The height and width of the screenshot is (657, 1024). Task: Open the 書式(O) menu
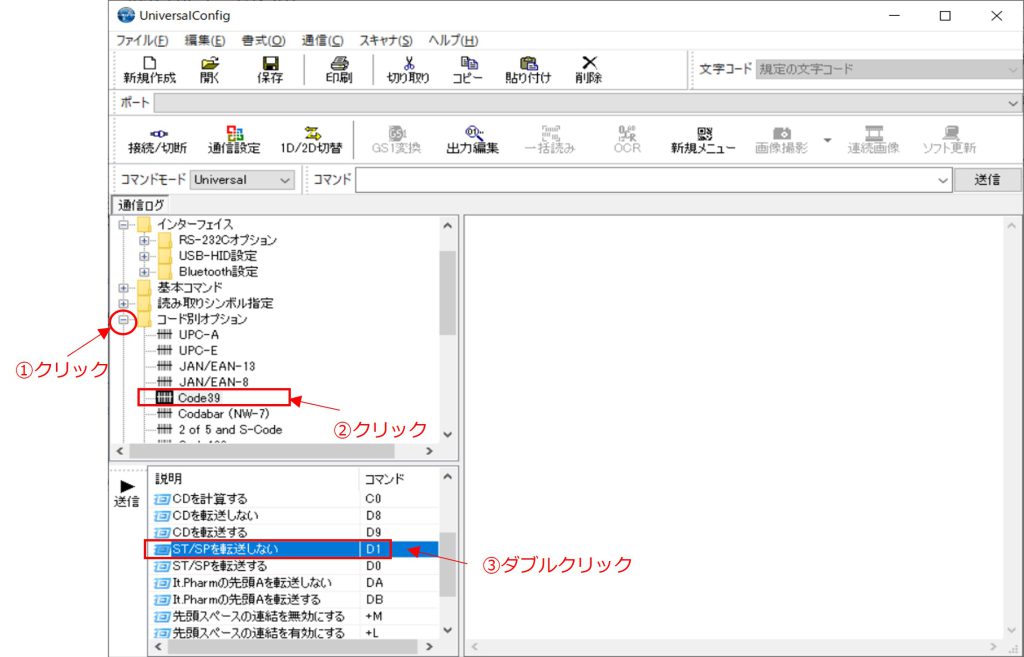(263, 40)
